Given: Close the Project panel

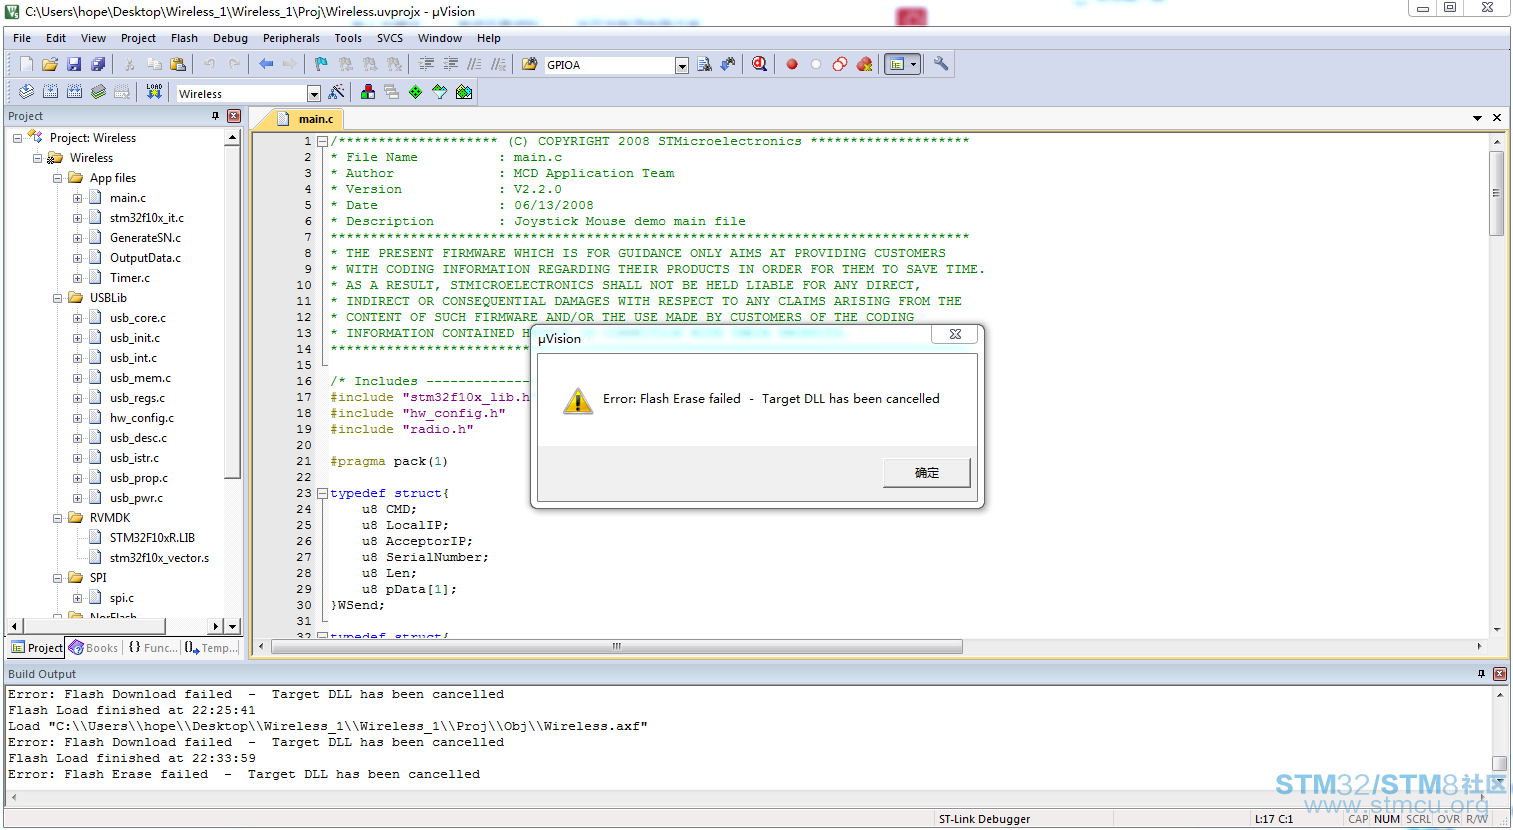Looking at the screenshot, I should pyautogui.click(x=233, y=116).
